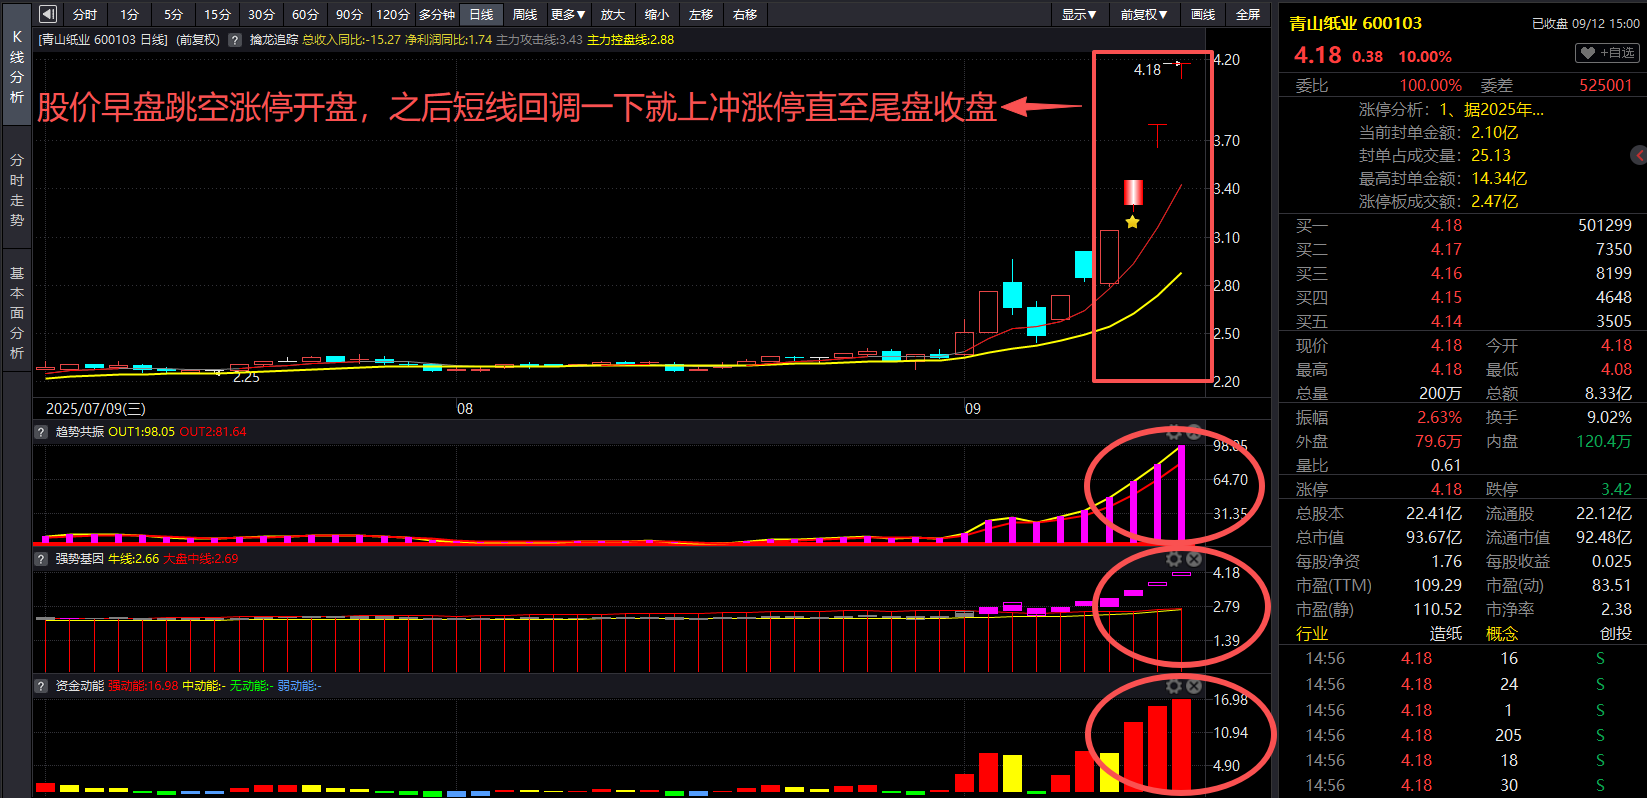Click the red side-panel arrow icon
Screen dimensions: 1647x798
click(1638, 155)
